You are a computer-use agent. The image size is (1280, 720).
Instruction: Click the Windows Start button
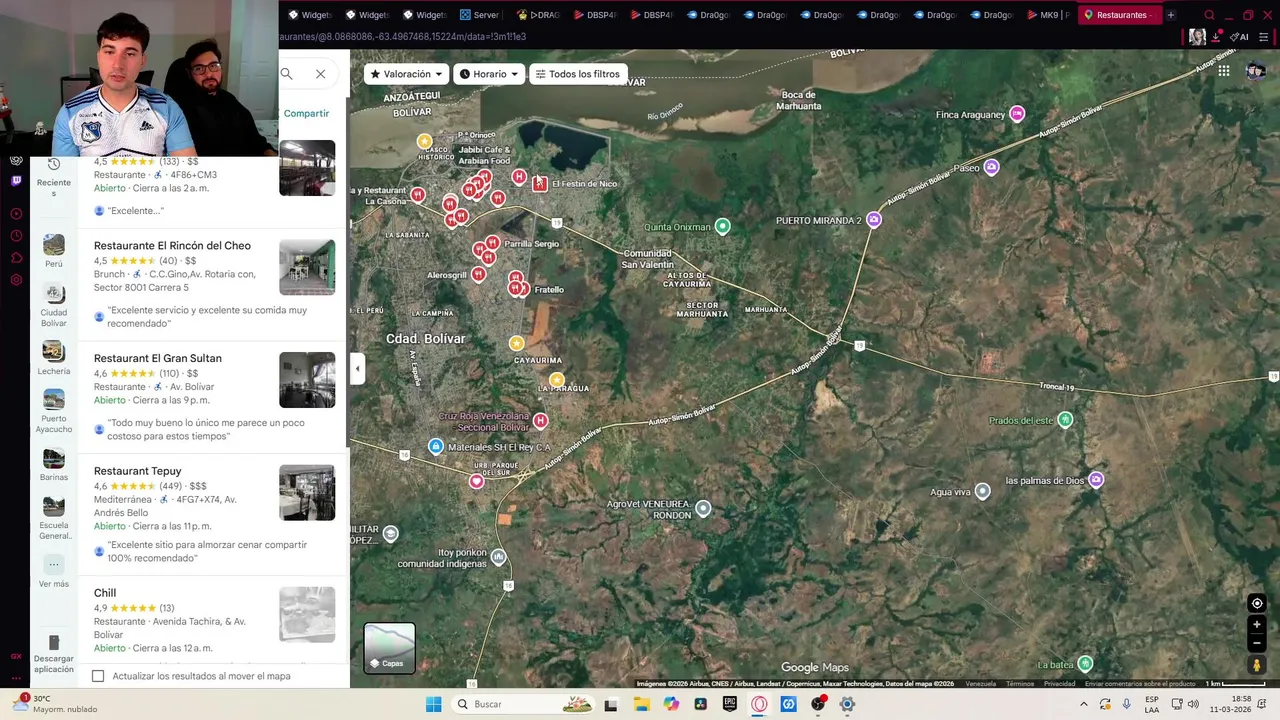coord(433,704)
